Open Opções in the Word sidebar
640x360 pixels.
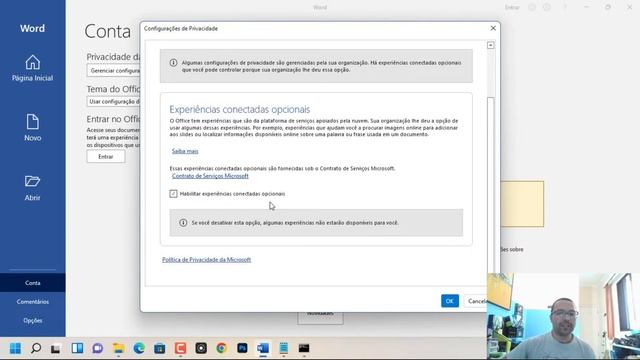pos(33,320)
